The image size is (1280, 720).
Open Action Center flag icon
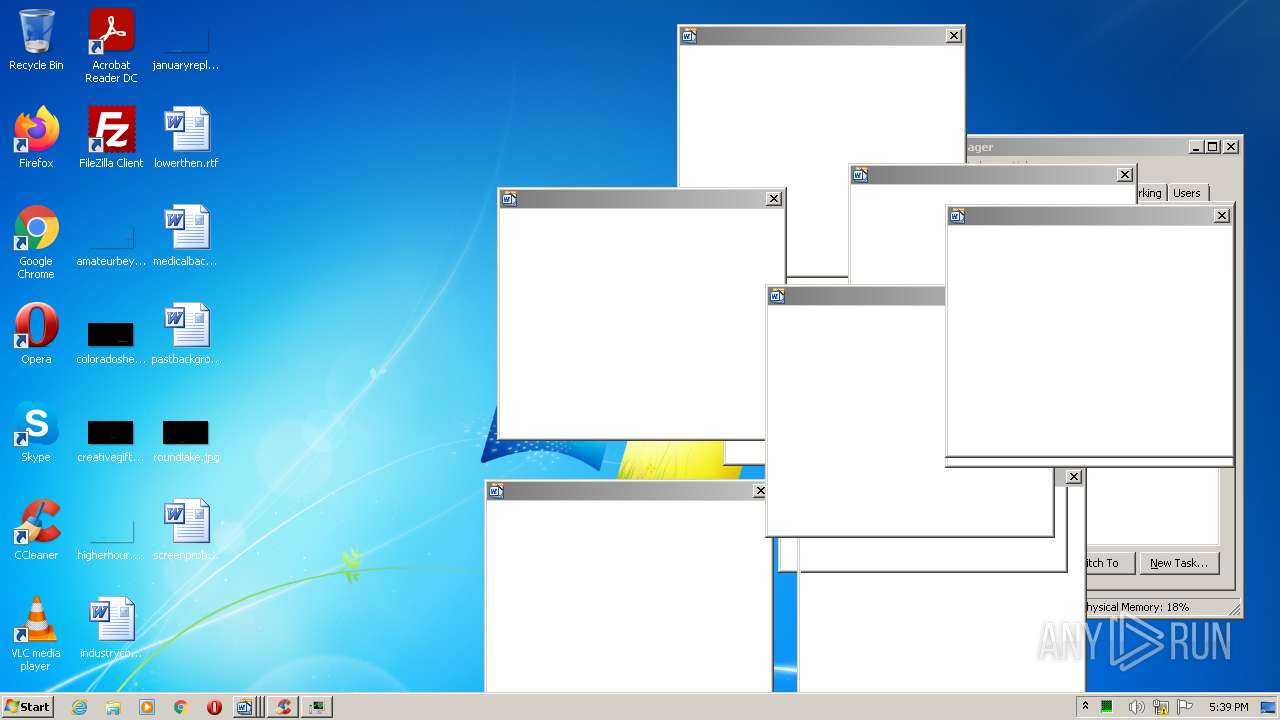click(x=1185, y=707)
